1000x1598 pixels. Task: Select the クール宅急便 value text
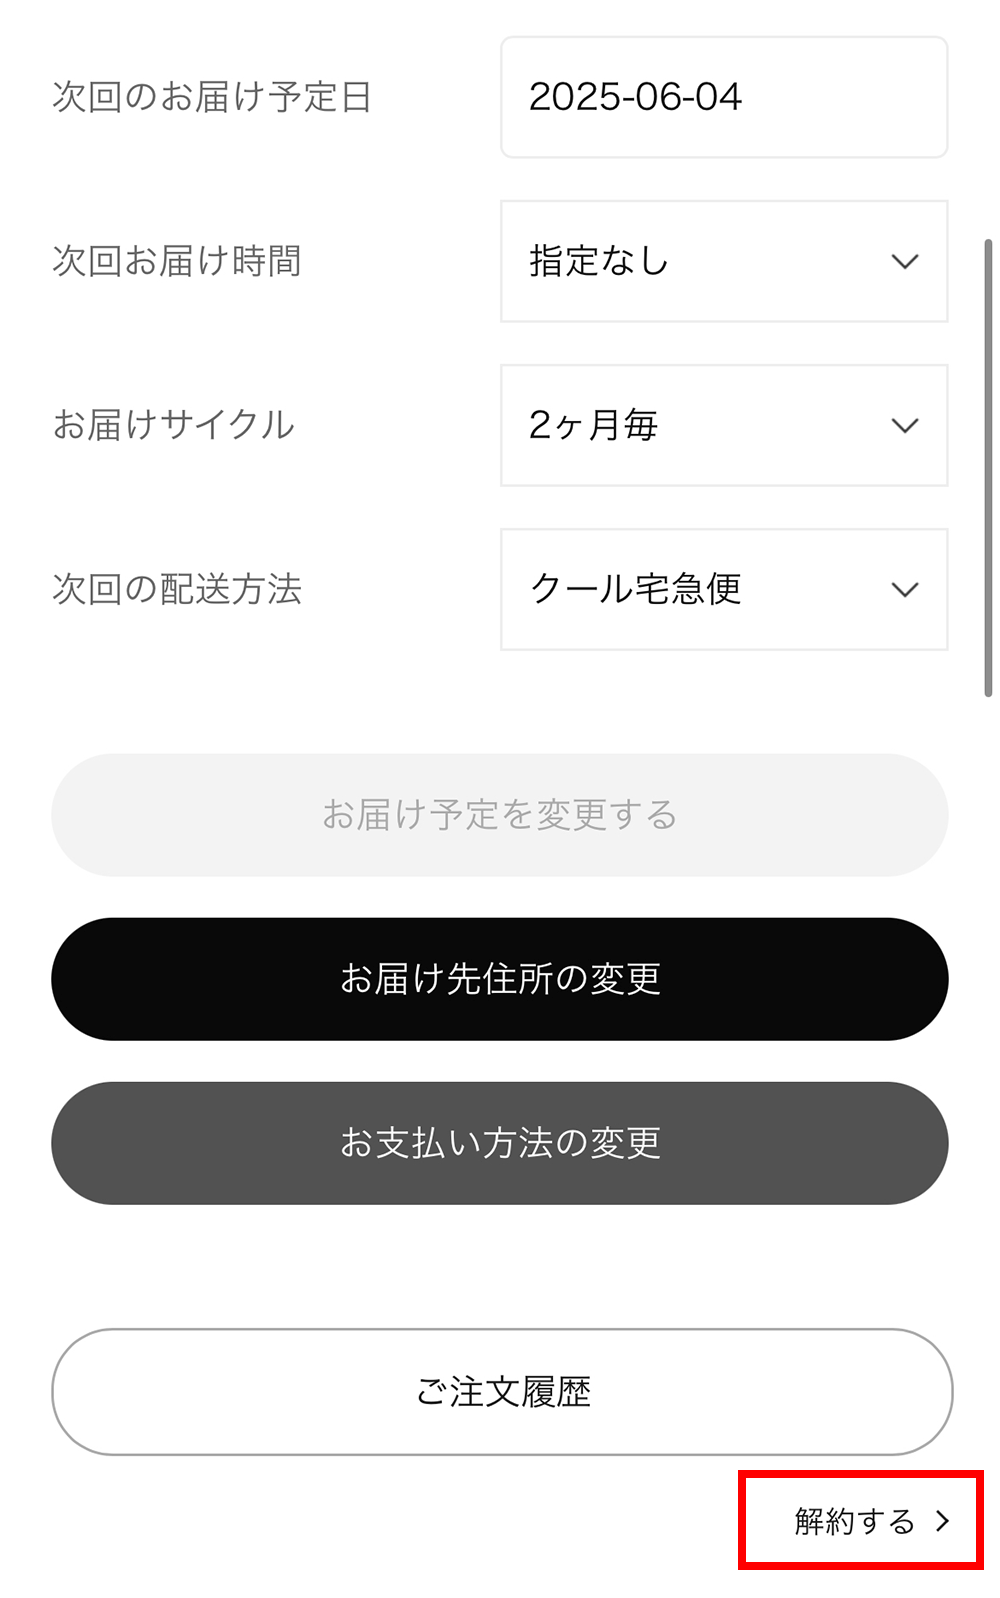tap(635, 590)
